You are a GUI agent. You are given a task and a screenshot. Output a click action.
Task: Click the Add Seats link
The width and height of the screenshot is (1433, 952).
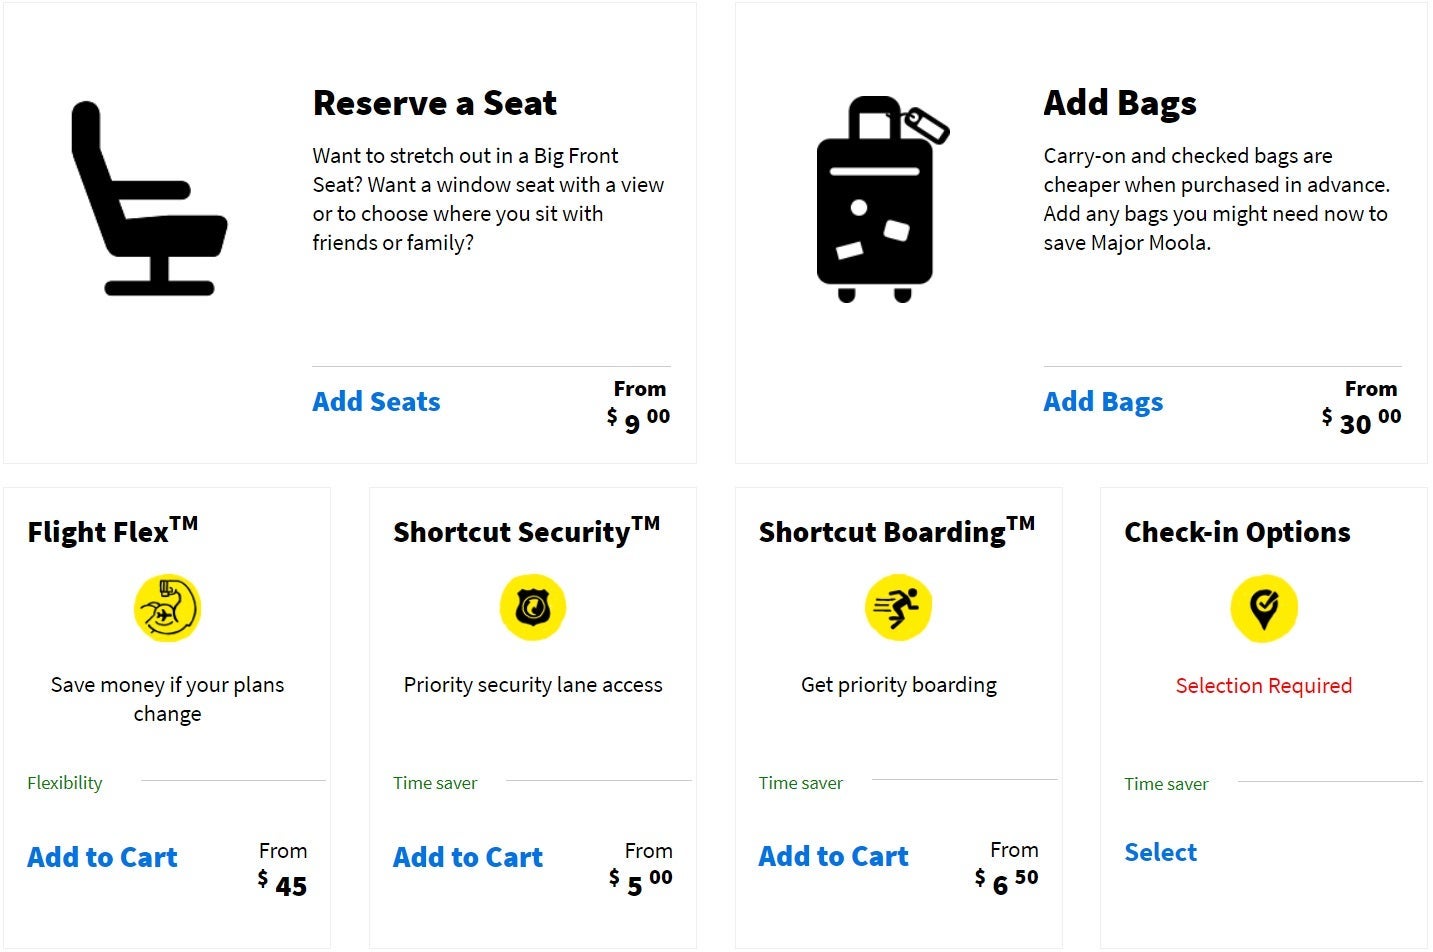(376, 402)
